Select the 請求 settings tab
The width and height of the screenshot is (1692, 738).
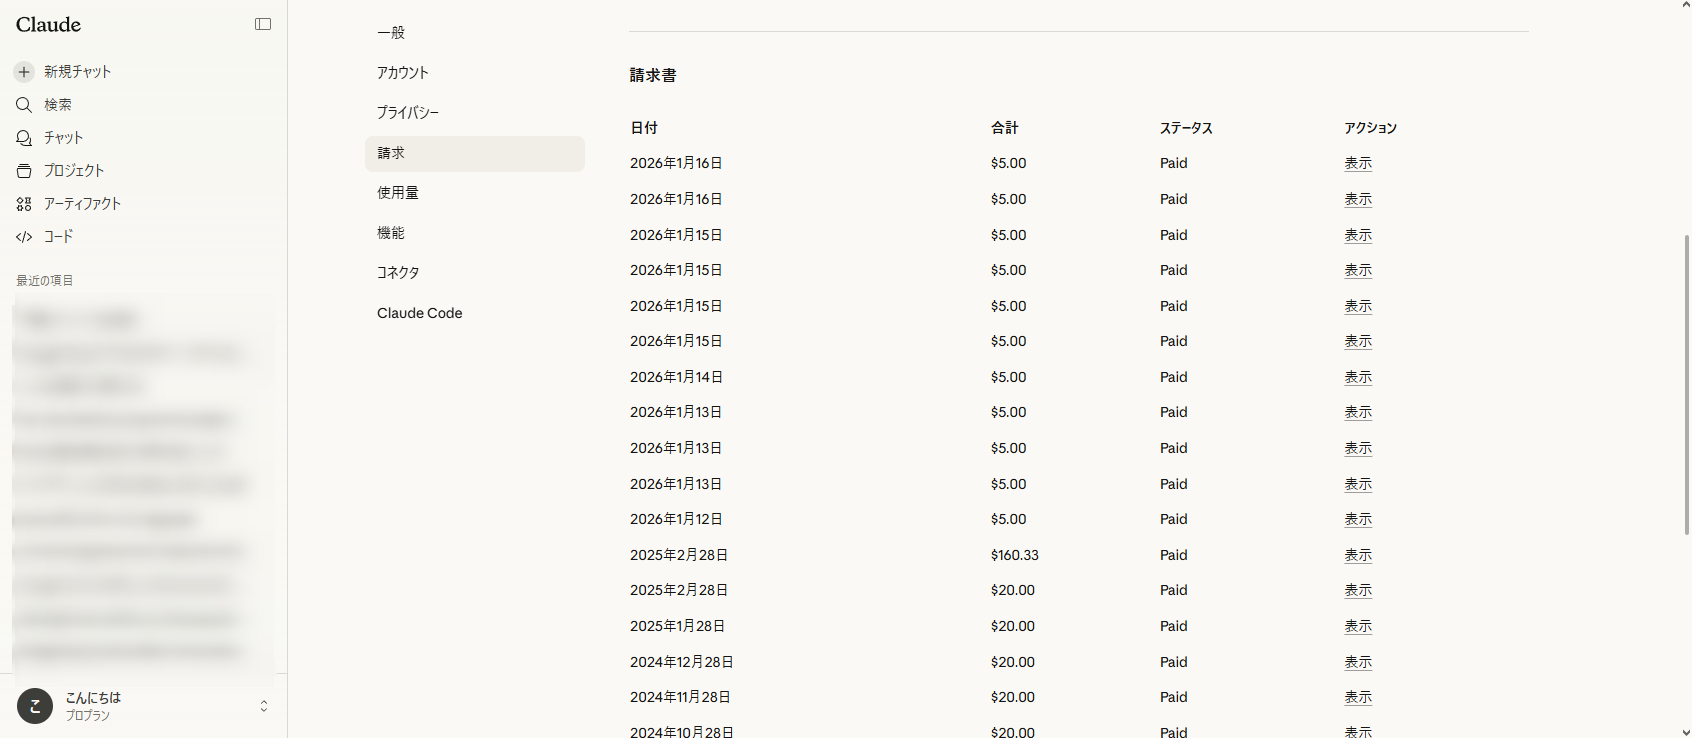pos(475,153)
